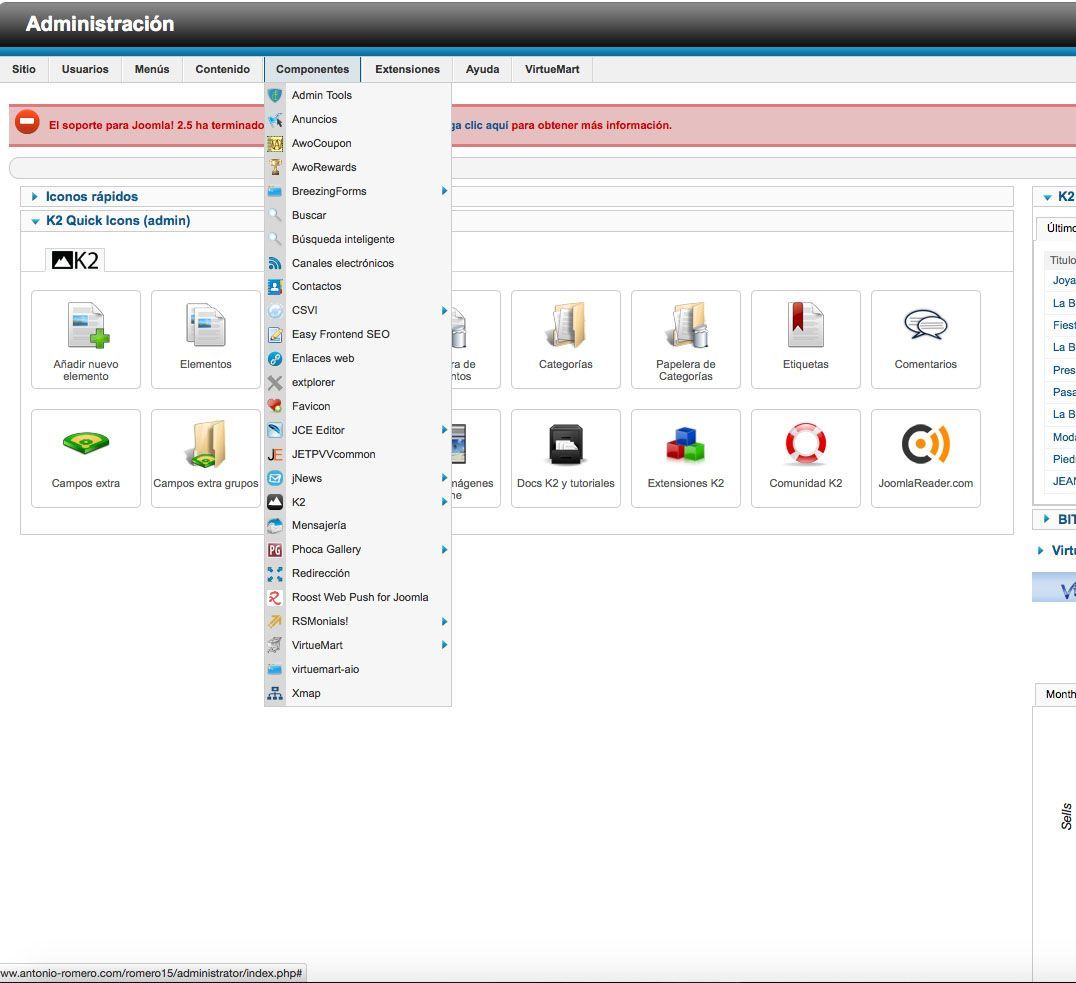The image size is (1076, 983).
Task: Click the Favicon heart icon
Action: click(x=275, y=406)
